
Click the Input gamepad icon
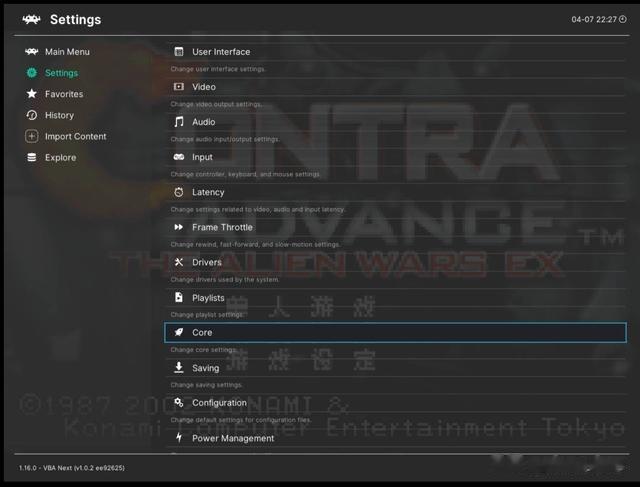[x=179, y=157]
